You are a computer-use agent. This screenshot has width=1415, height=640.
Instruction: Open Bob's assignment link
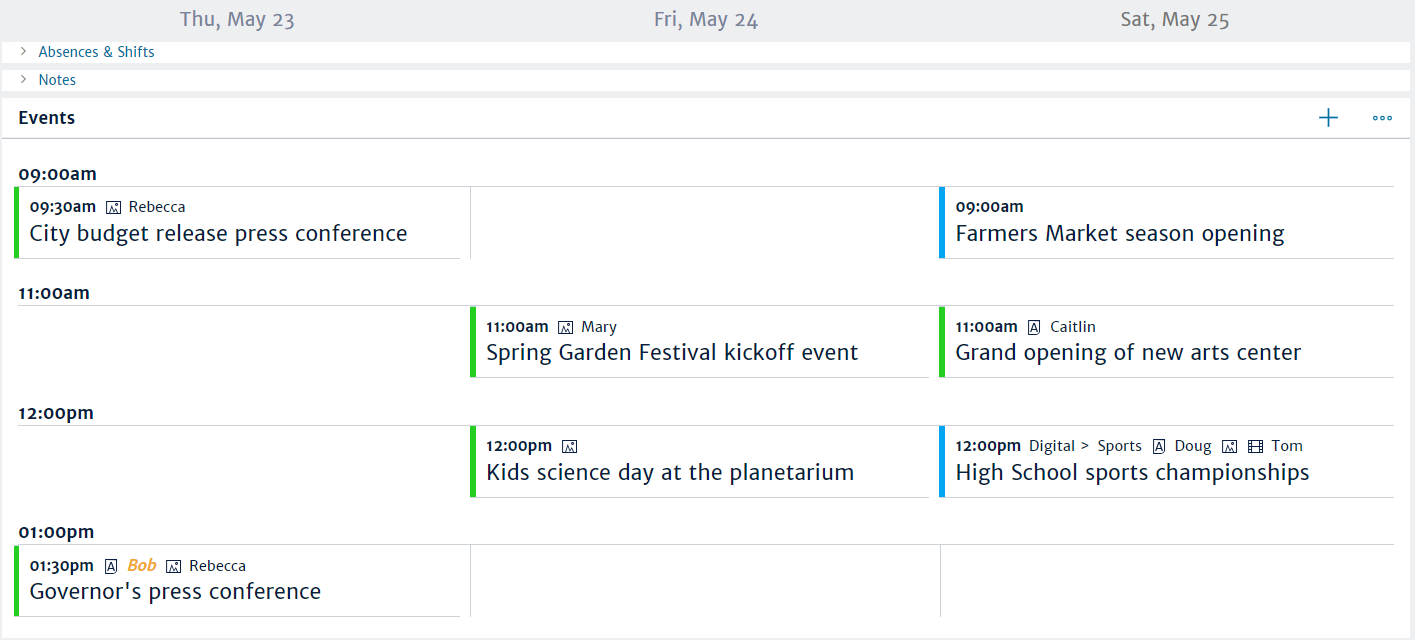click(141, 565)
